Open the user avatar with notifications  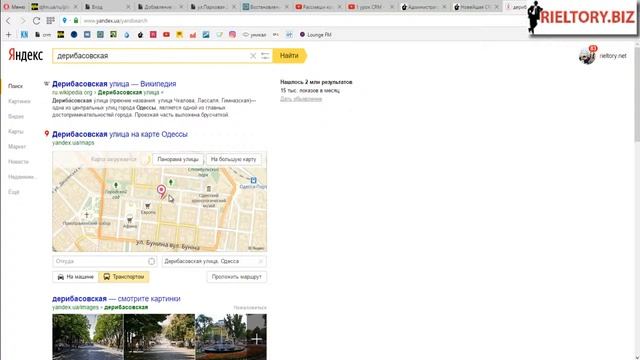click(587, 56)
